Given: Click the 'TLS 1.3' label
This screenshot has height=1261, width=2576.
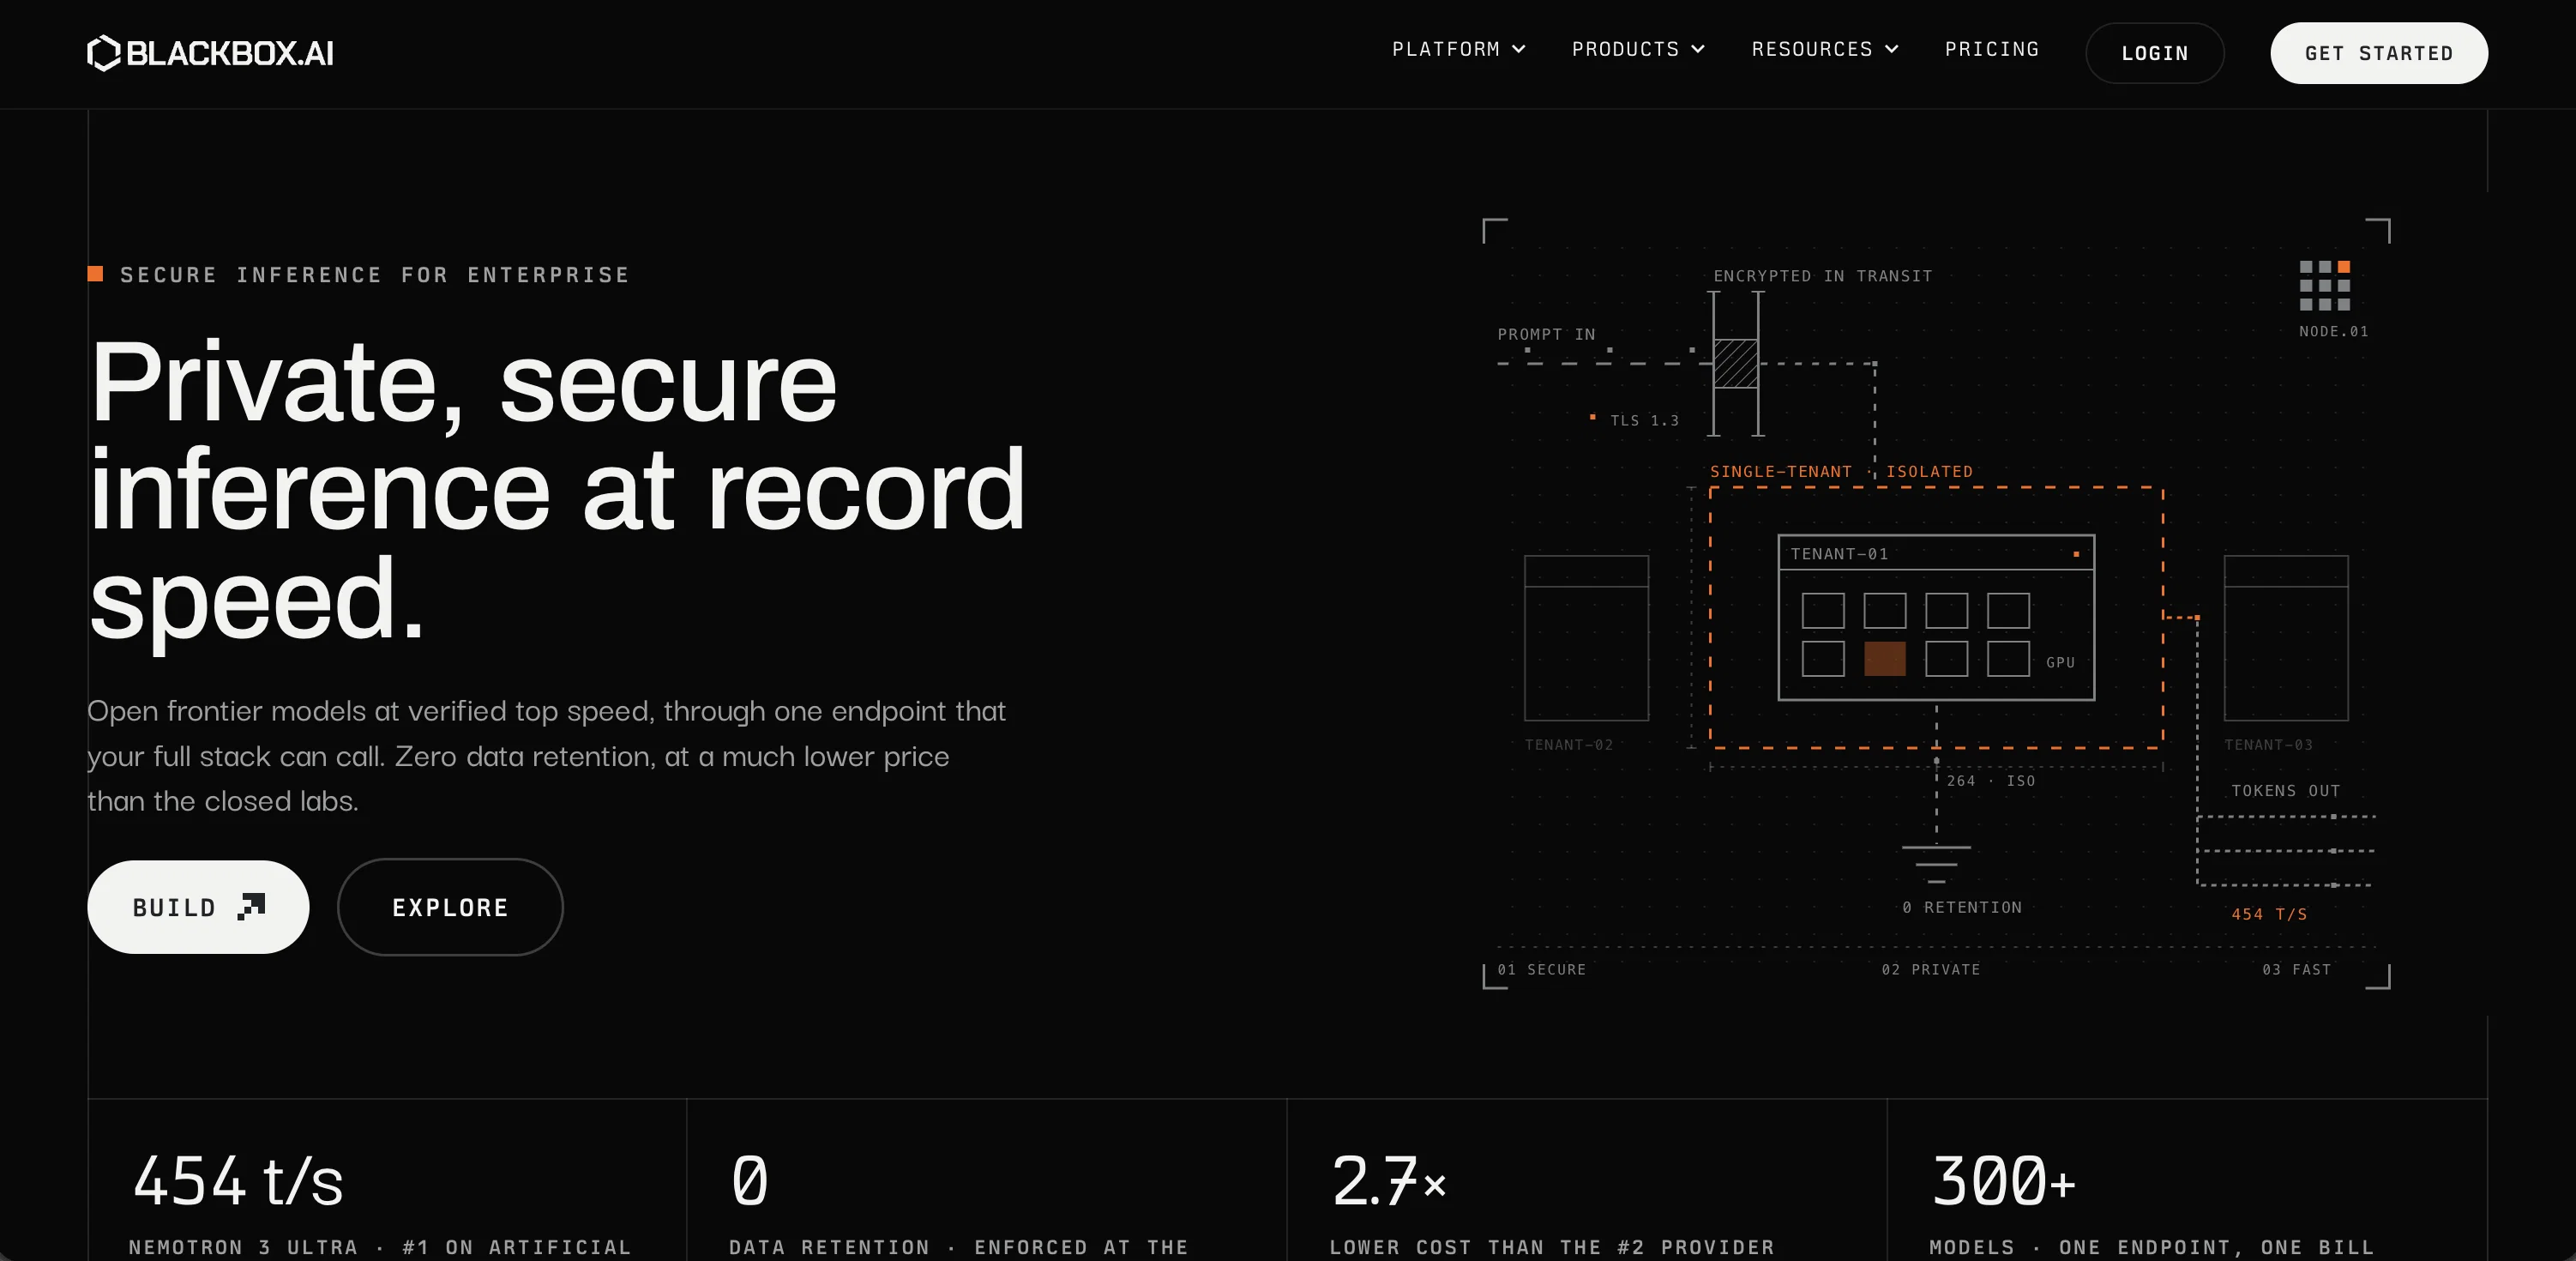Looking at the screenshot, I should point(1644,421).
